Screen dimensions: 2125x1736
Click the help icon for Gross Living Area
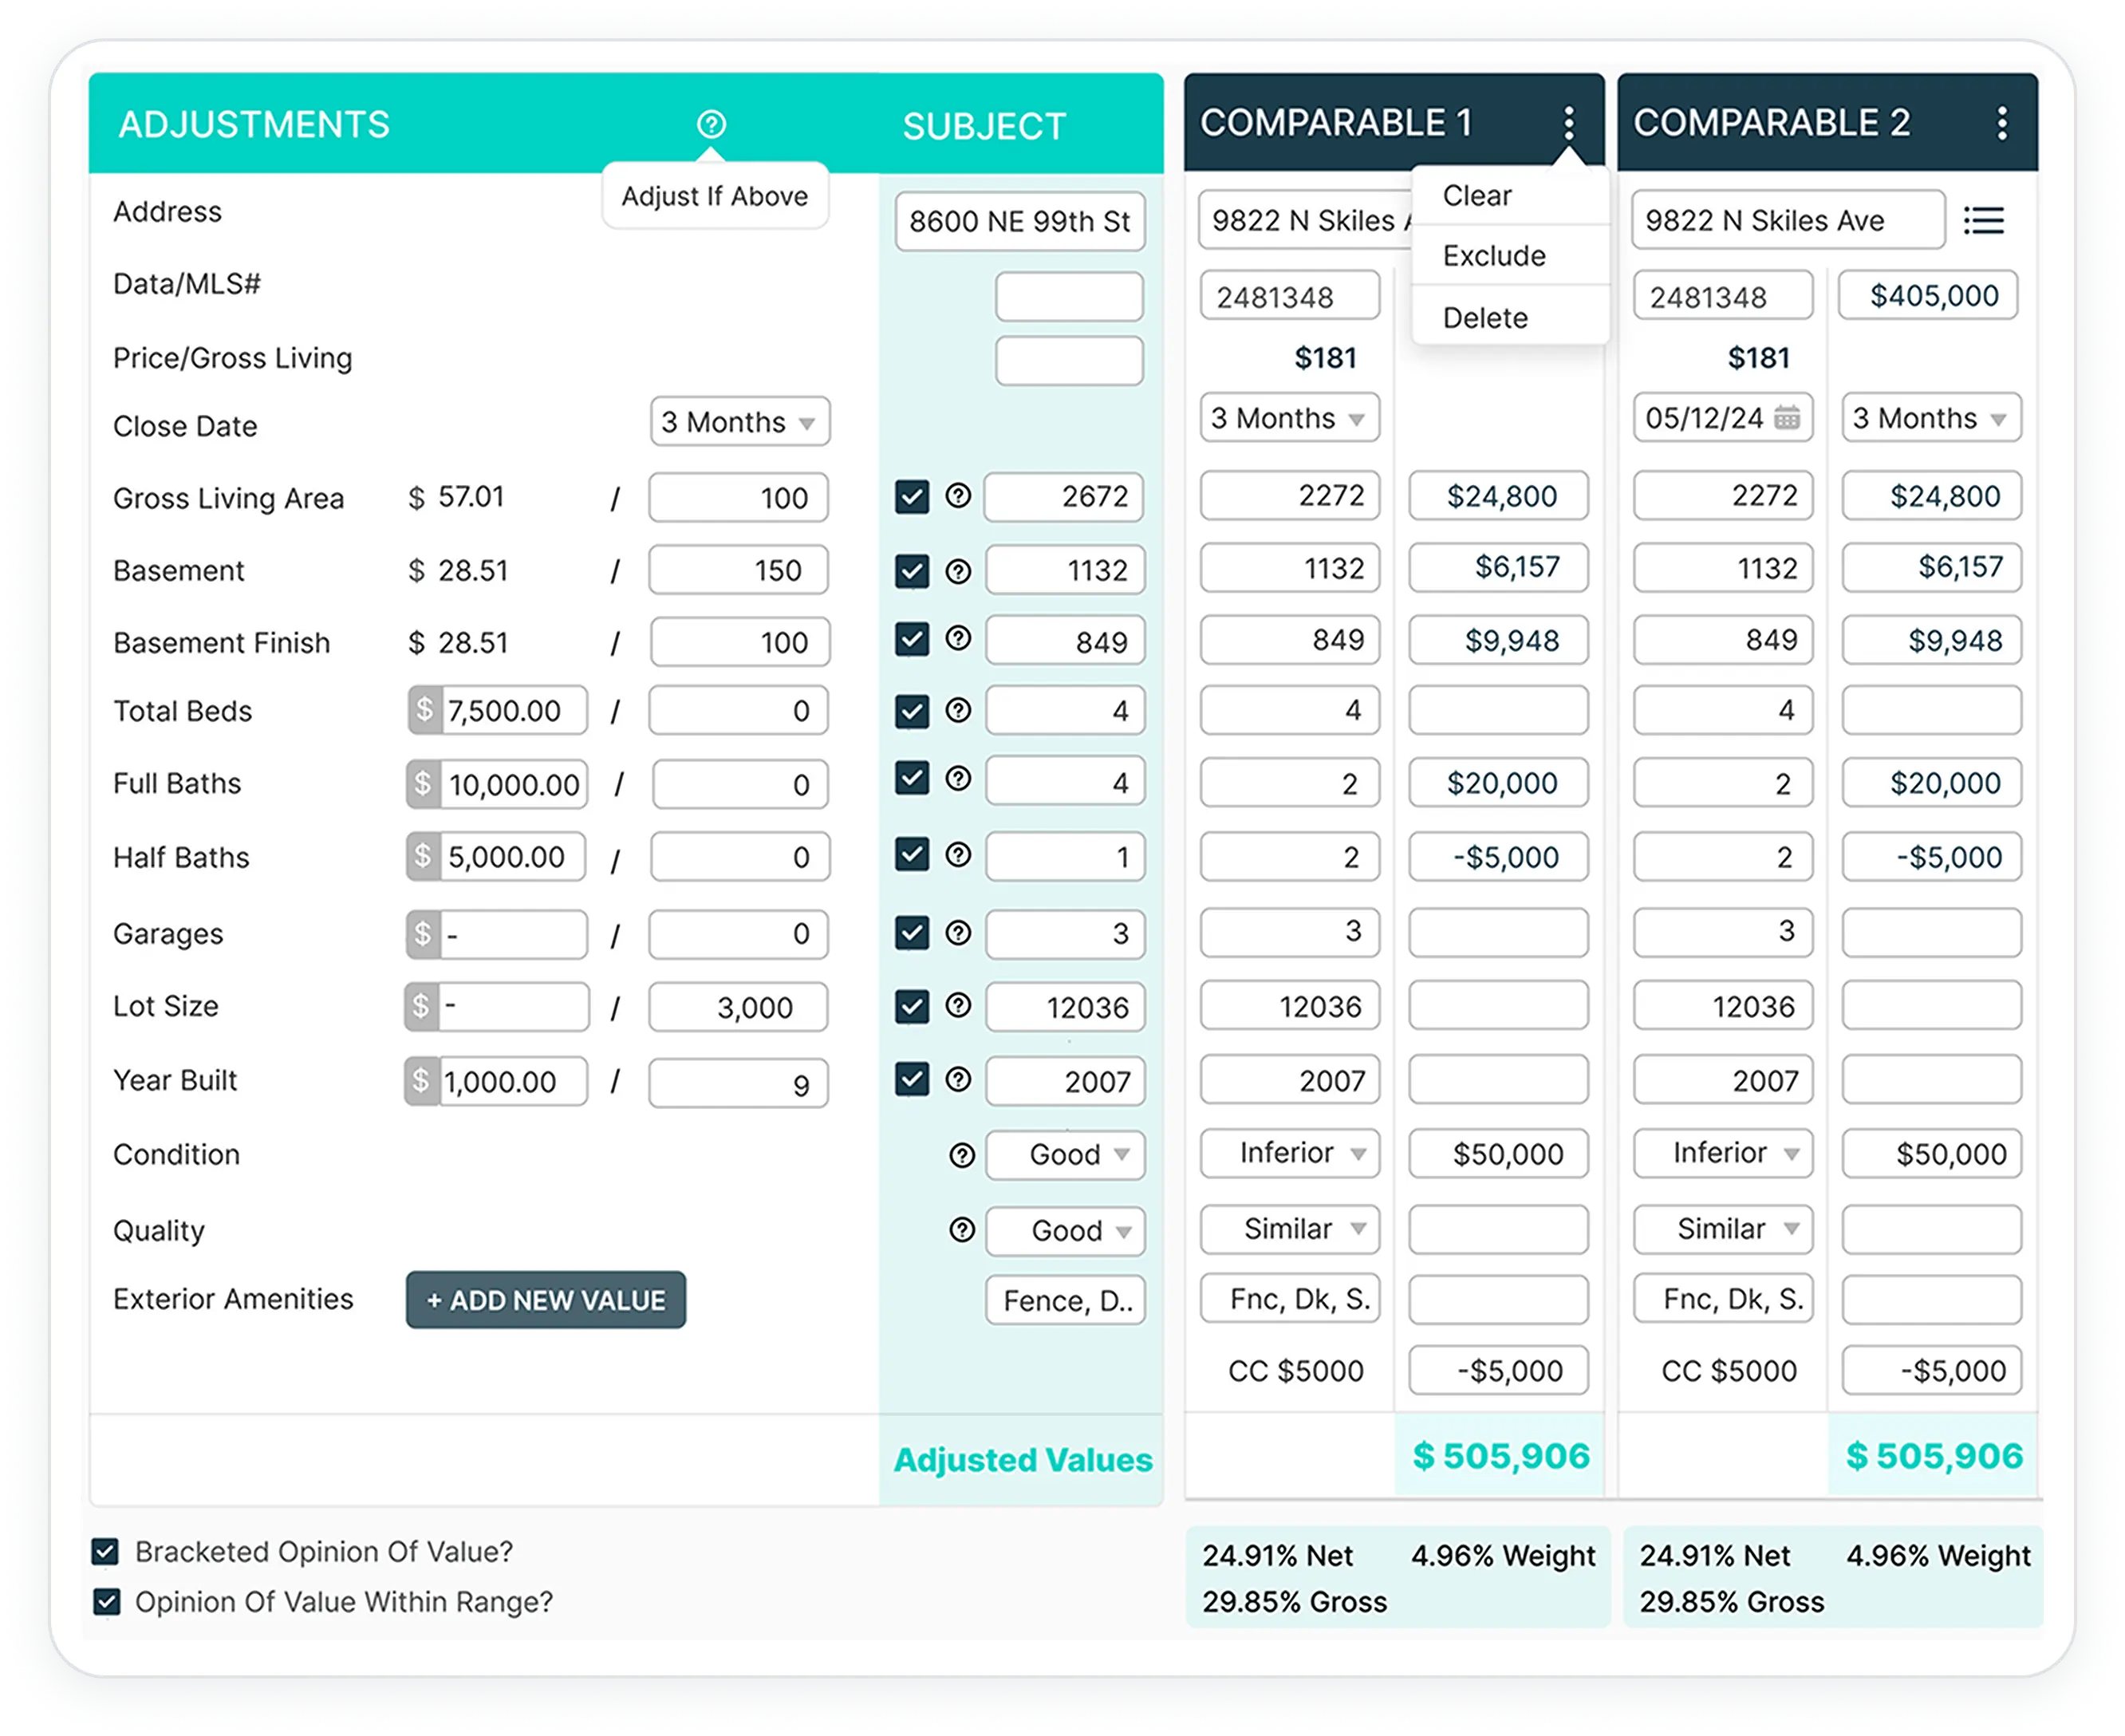958,495
